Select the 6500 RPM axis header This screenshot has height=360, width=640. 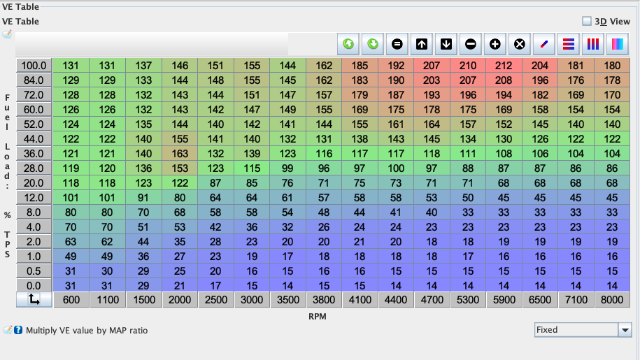[x=540, y=300]
